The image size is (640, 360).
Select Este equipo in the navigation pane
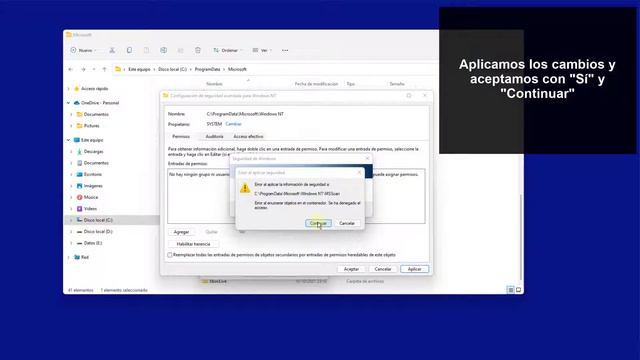[92, 140]
